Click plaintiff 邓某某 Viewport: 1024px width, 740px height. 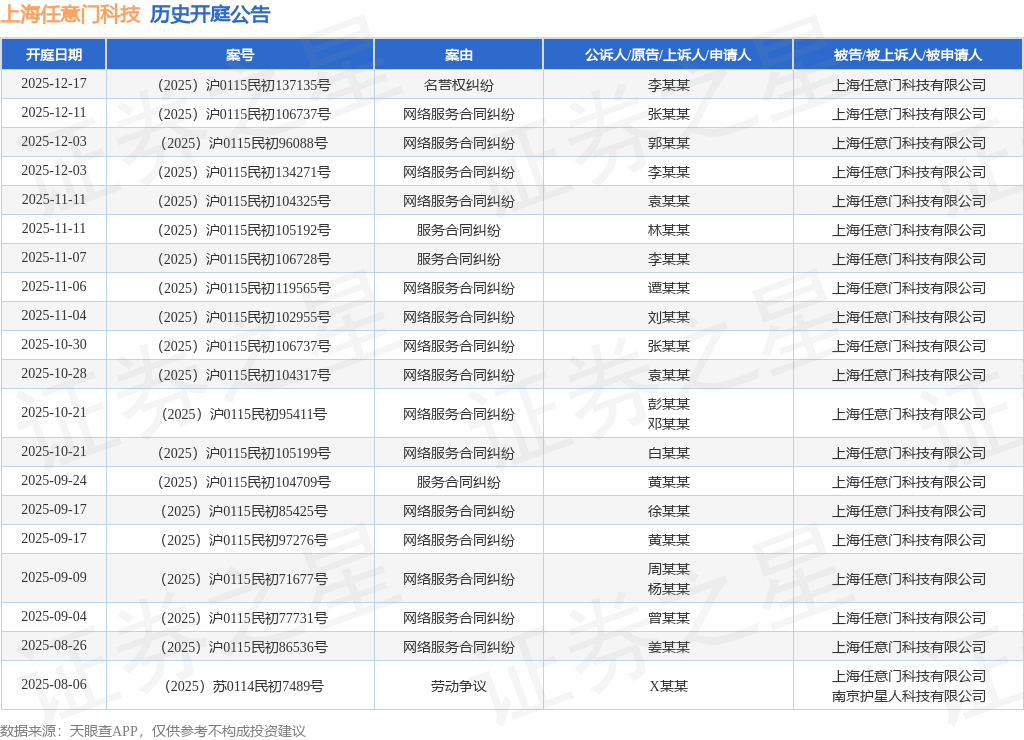click(x=669, y=424)
